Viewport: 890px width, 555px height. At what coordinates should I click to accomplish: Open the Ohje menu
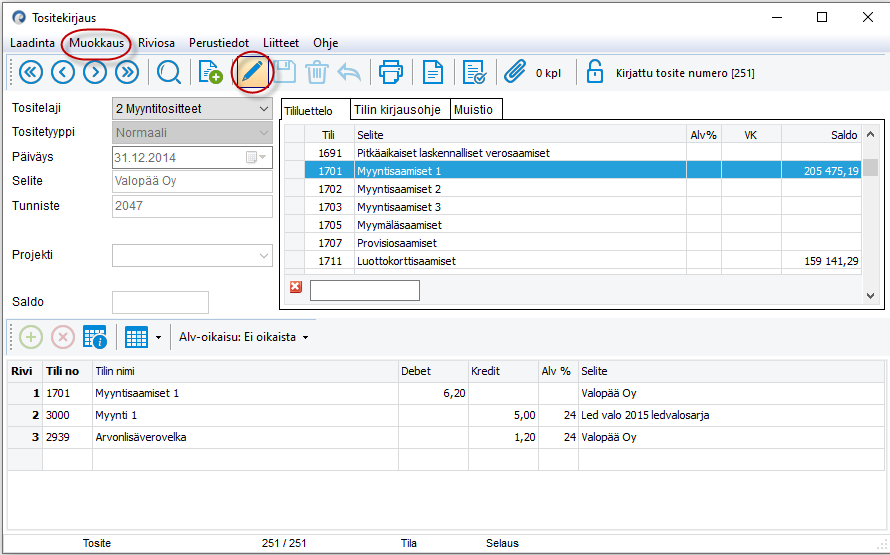click(326, 43)
